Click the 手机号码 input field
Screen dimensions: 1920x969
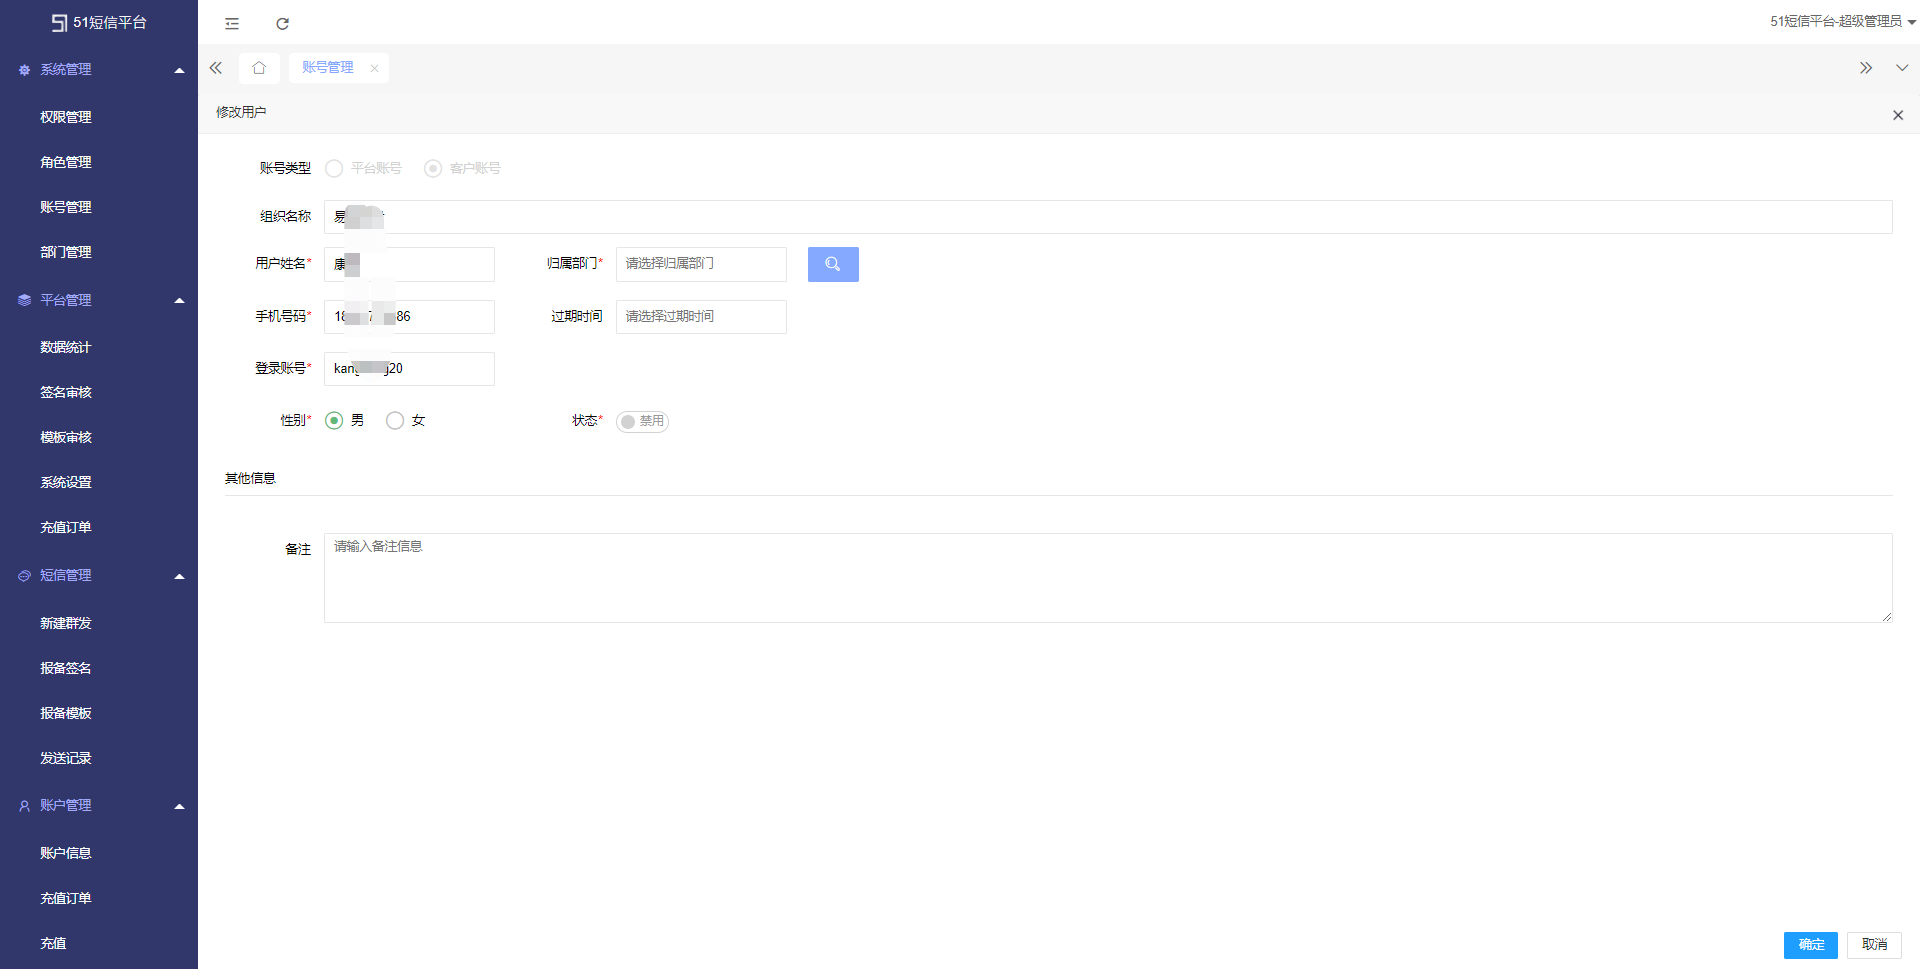tap(409, 317)
